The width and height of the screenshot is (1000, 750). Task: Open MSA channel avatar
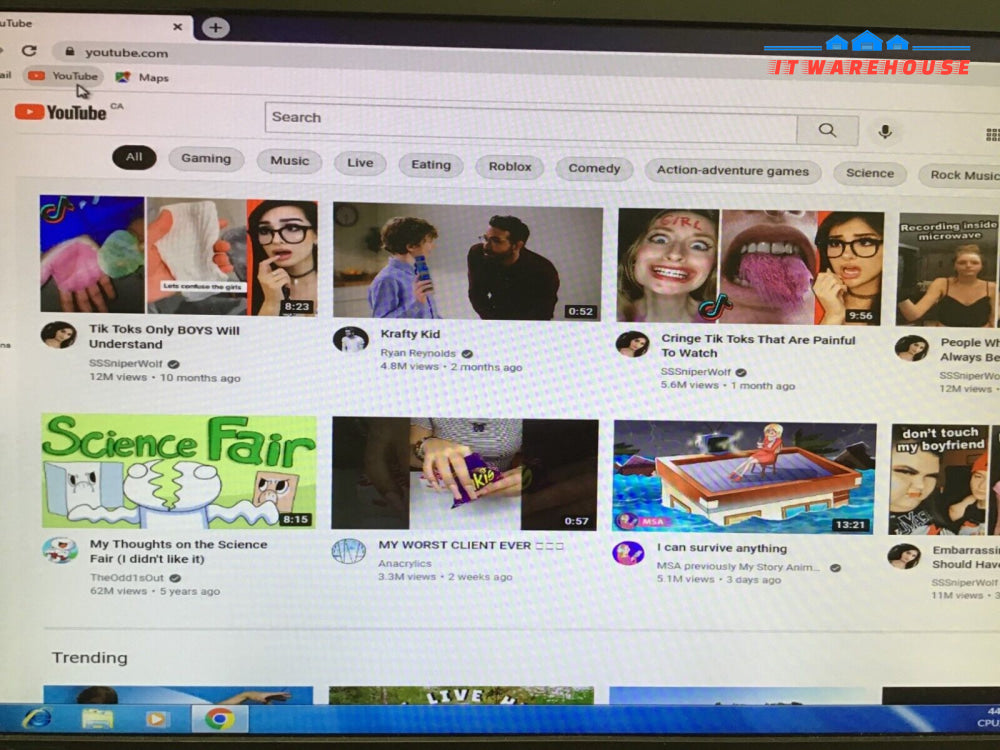pos(628,553)
